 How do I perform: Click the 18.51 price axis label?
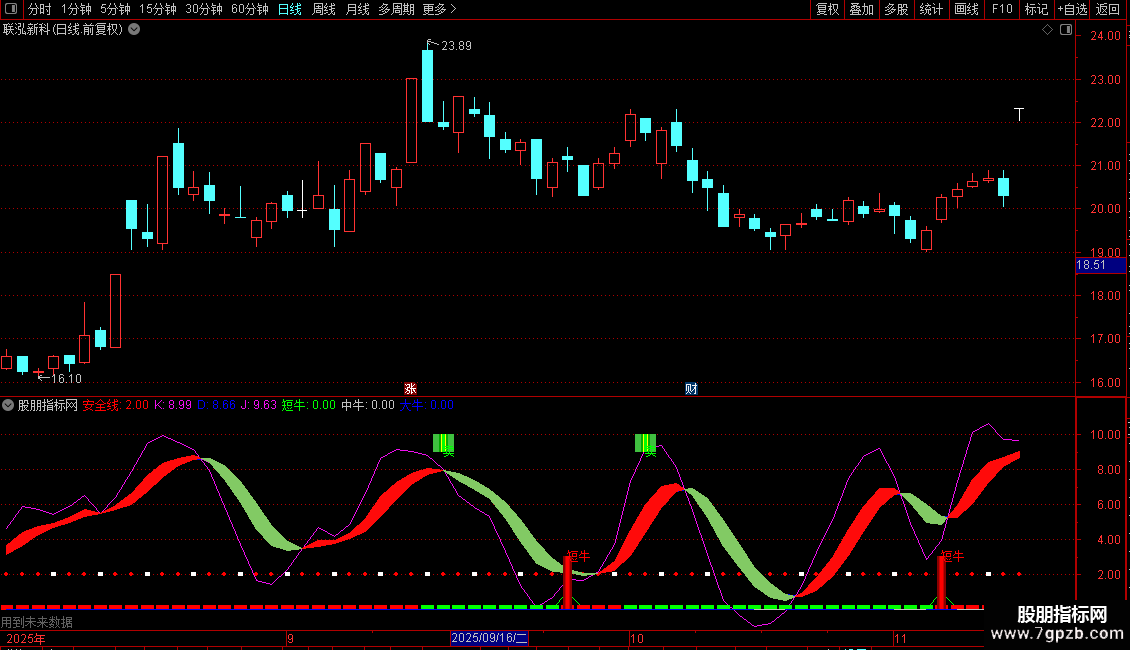click(x=1100, y=265)
